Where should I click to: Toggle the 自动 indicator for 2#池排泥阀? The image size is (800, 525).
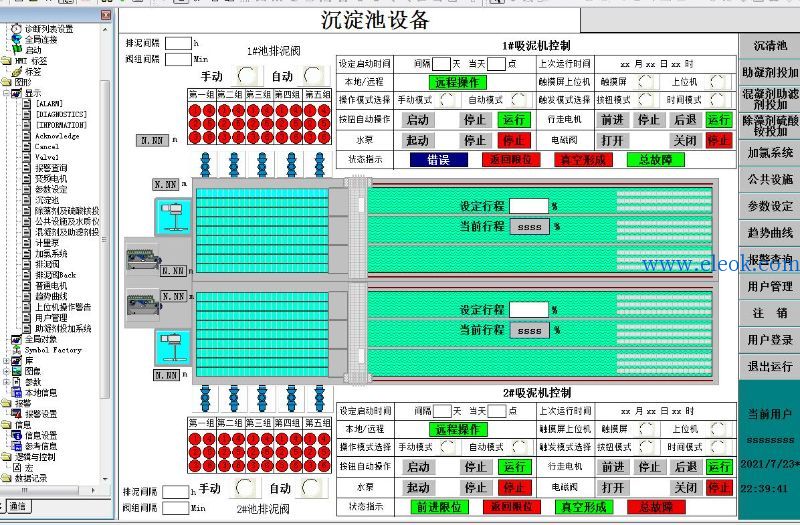[x=311, y=488]
